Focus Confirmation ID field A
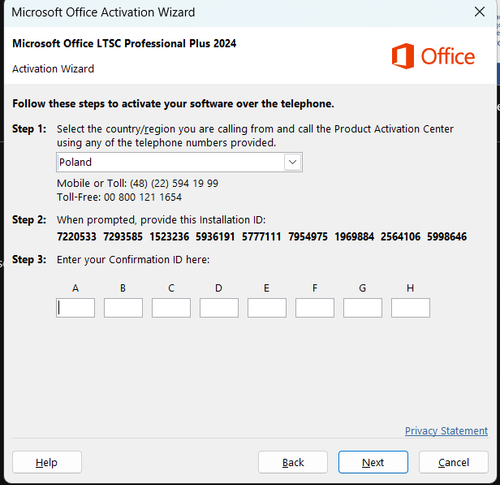The image size is (500, 485). [75, 308]
